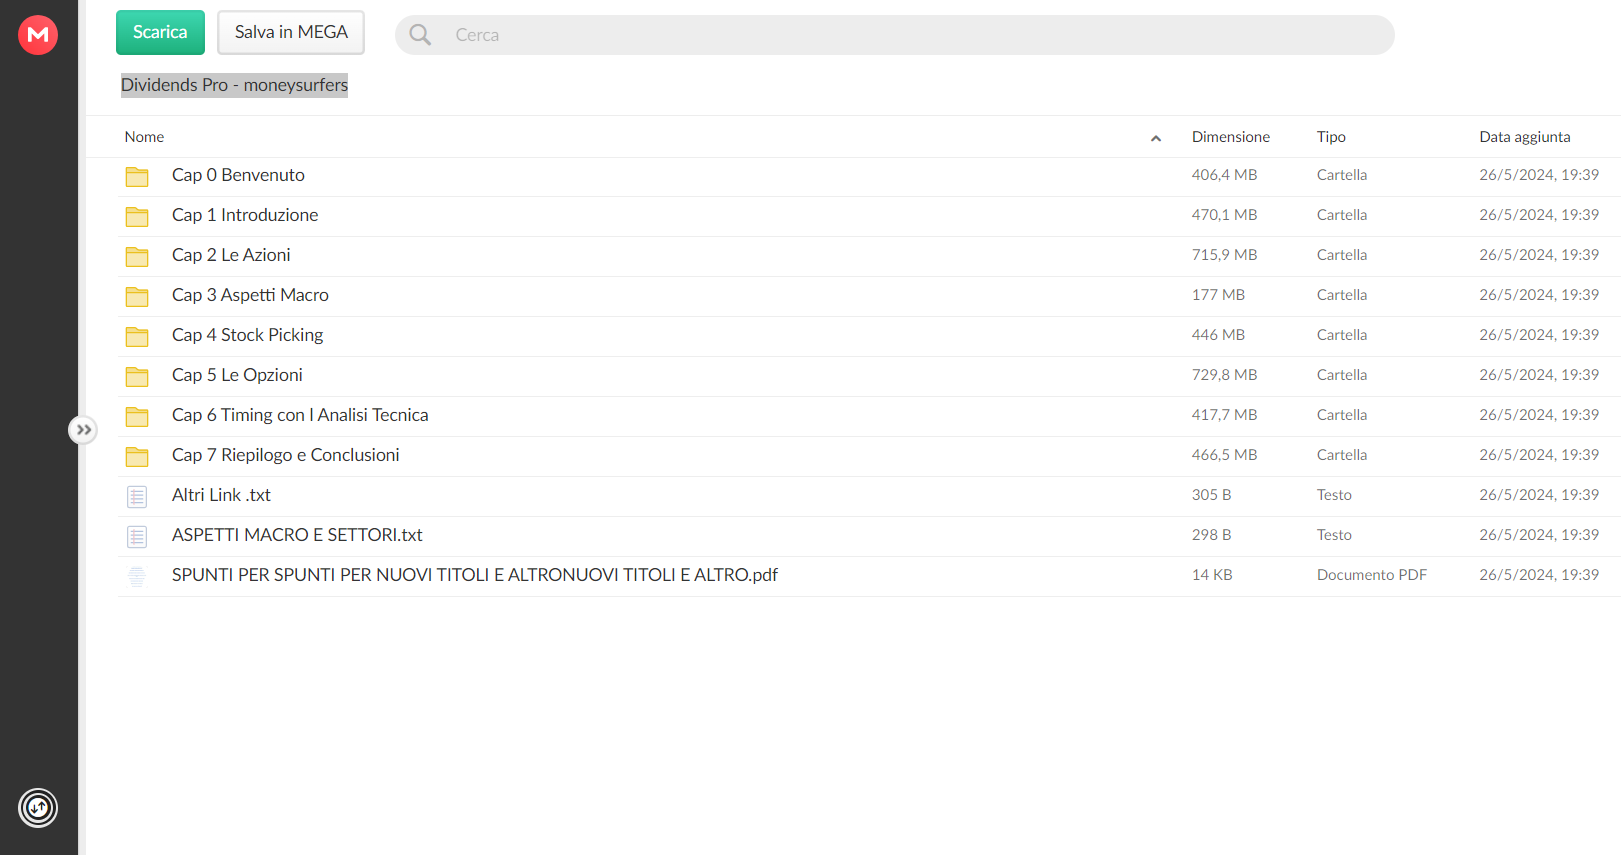This screenshot has height=855, width=1621.
Task: Click Salva in MEGA button
Action: click(x=291, y=32)
